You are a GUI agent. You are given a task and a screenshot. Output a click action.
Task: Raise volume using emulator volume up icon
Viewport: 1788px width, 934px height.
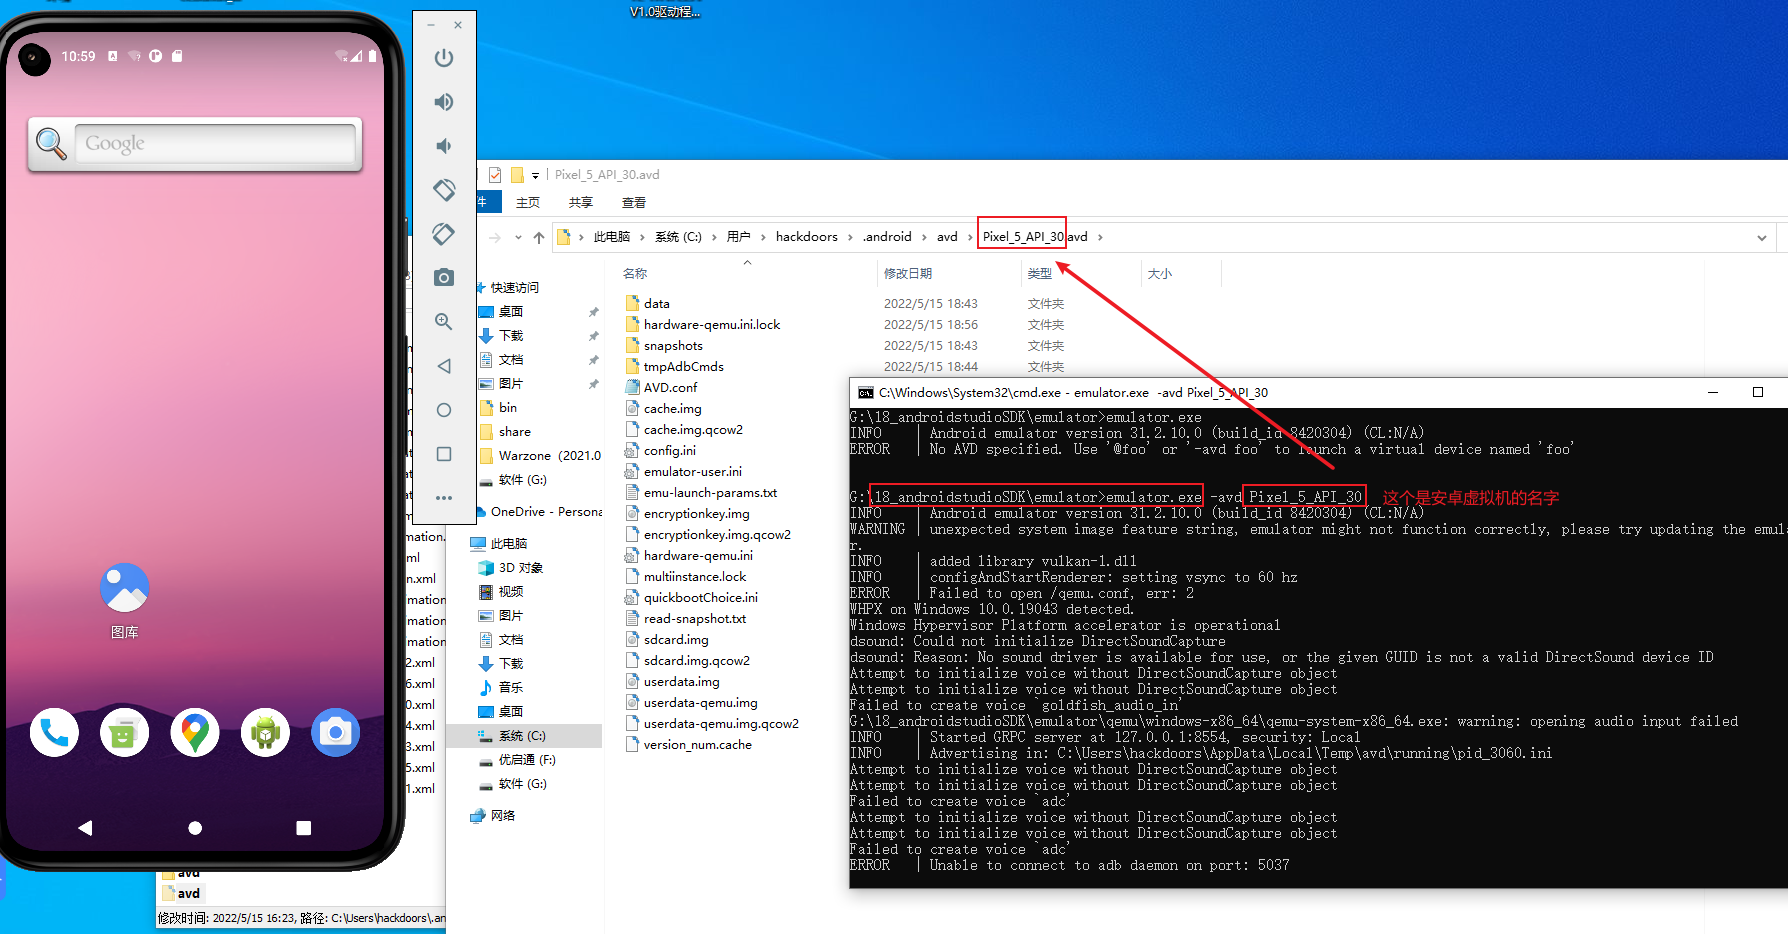(444, 102)
